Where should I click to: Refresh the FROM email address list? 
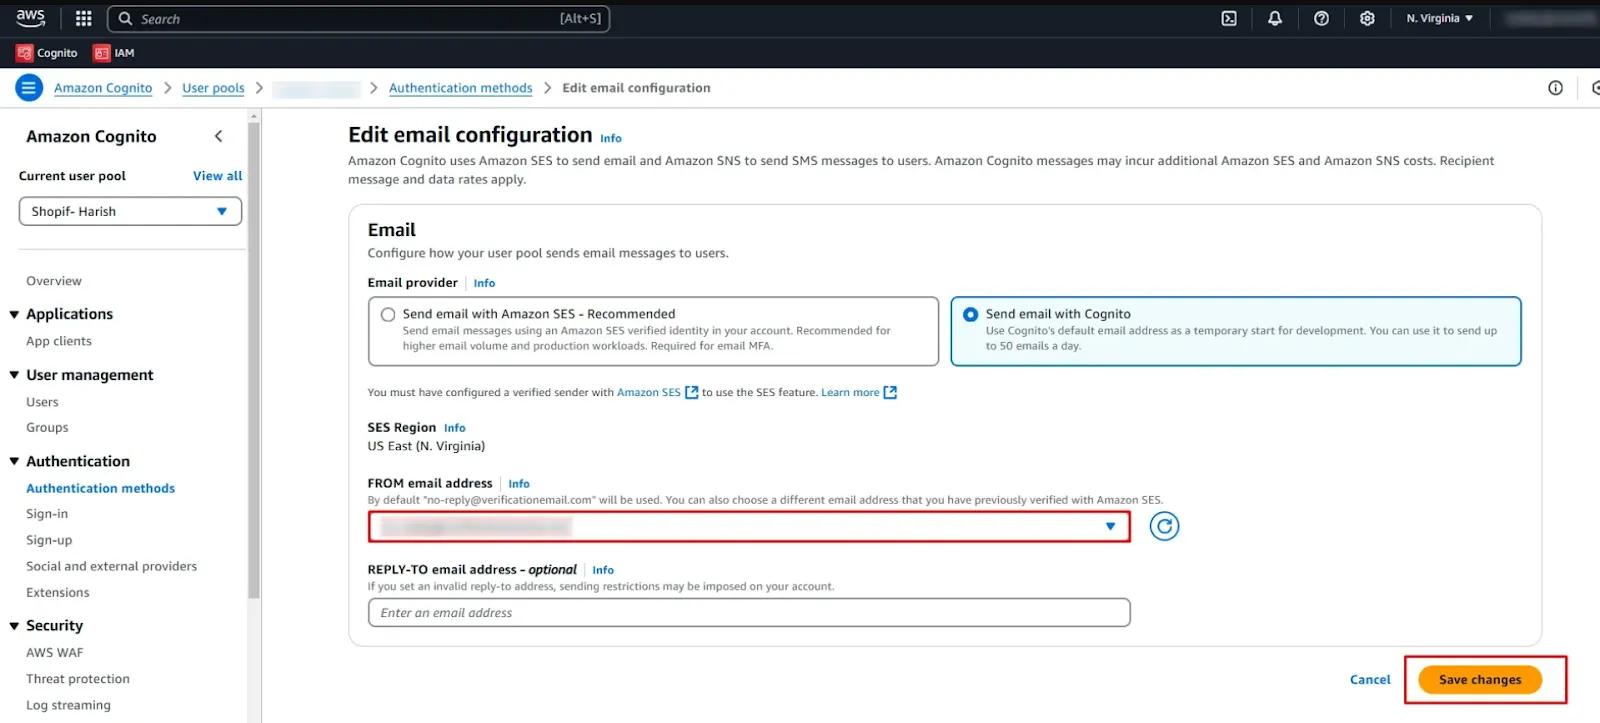click(x=1164, y=526)
